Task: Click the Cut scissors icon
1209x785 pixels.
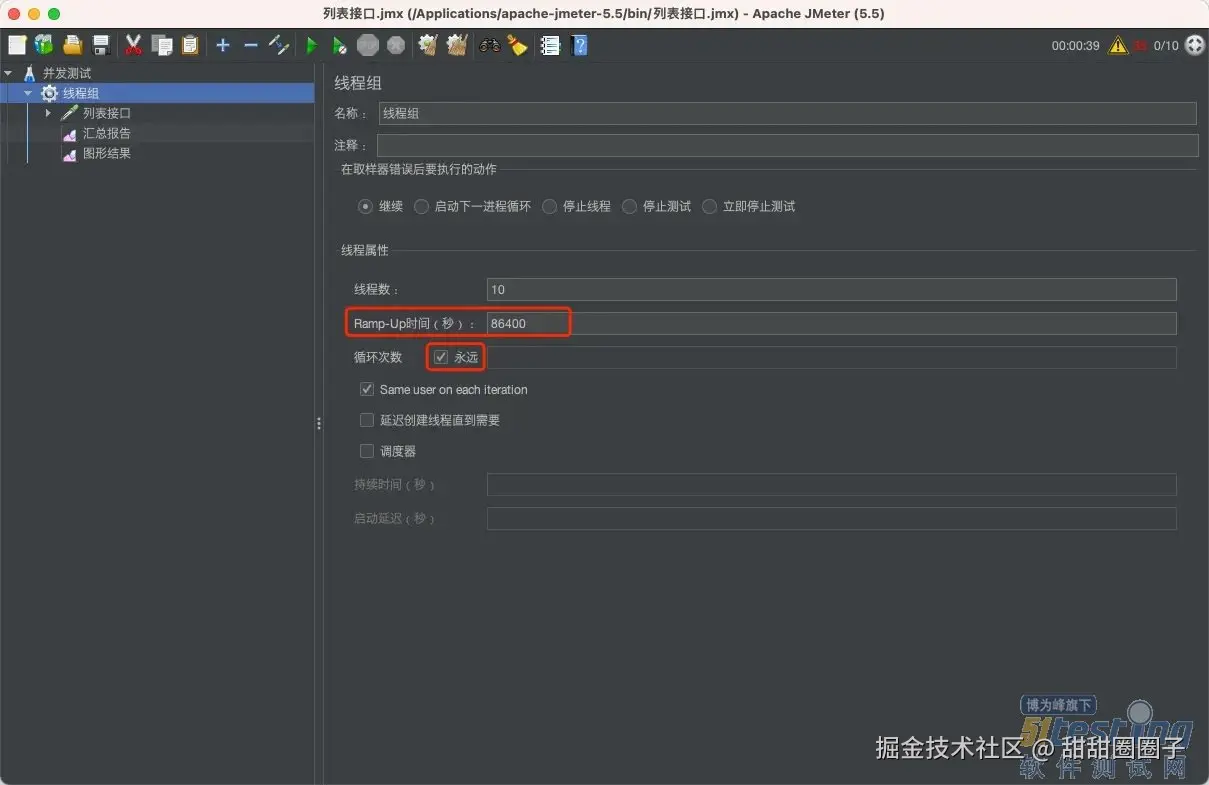Action: (133, 45)
